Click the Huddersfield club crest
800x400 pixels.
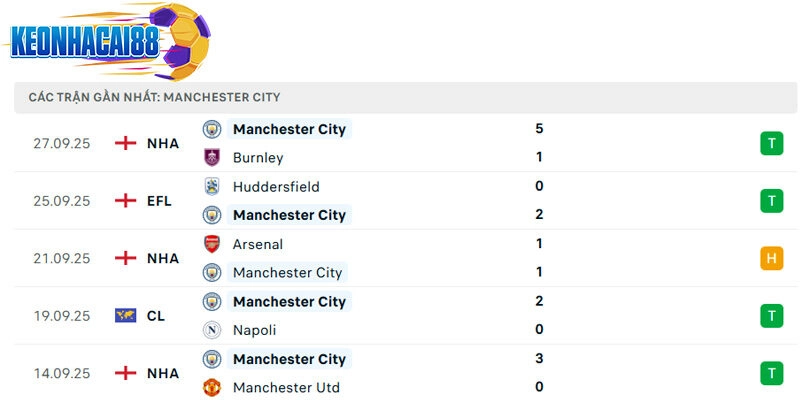(x=212, y=186)
